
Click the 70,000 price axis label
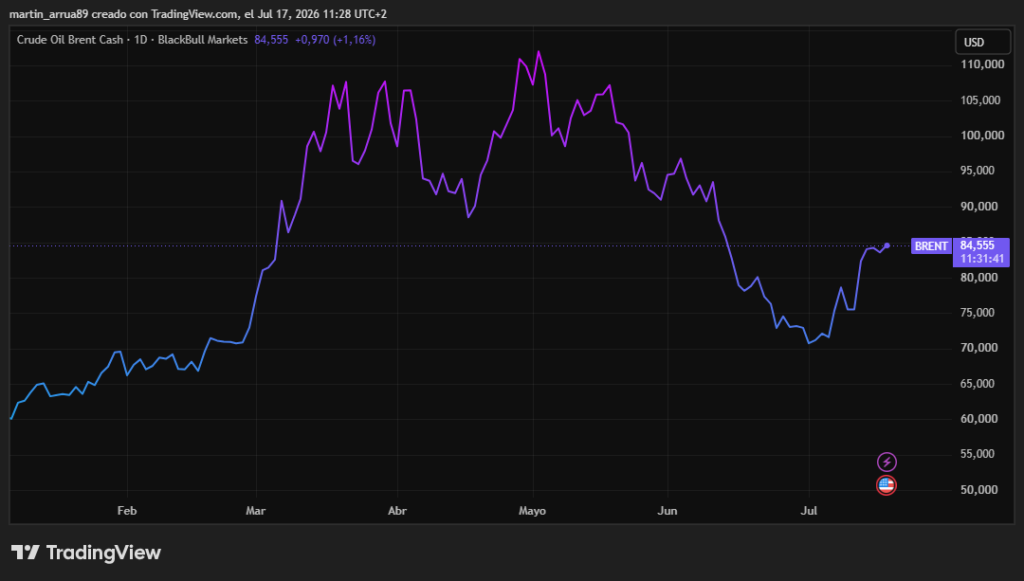tap(979, 347)
